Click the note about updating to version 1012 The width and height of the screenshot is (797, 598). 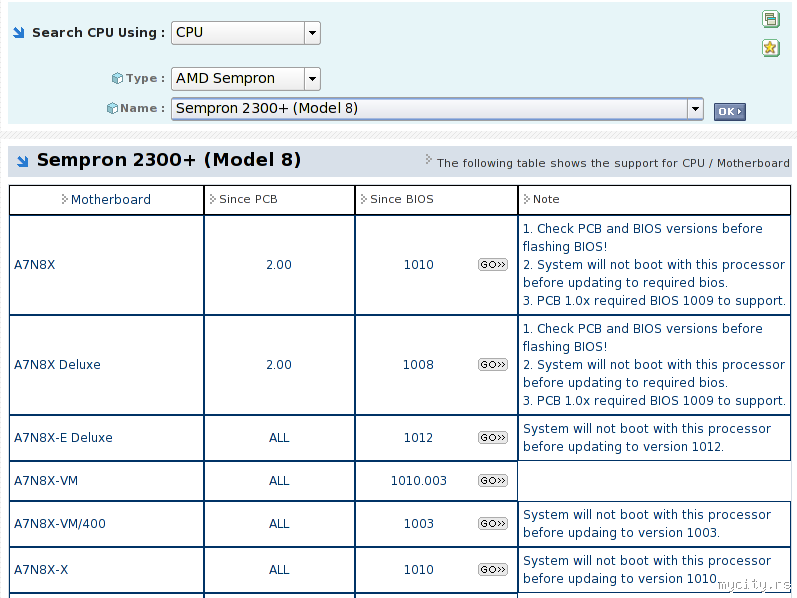pos(647,437)
